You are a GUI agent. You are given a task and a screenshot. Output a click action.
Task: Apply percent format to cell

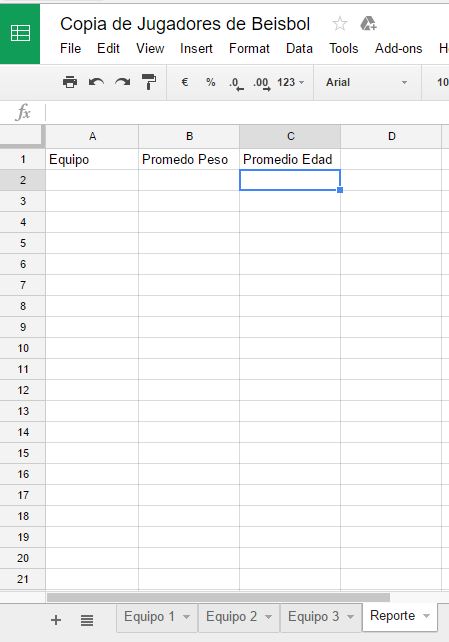coord(210,82)
